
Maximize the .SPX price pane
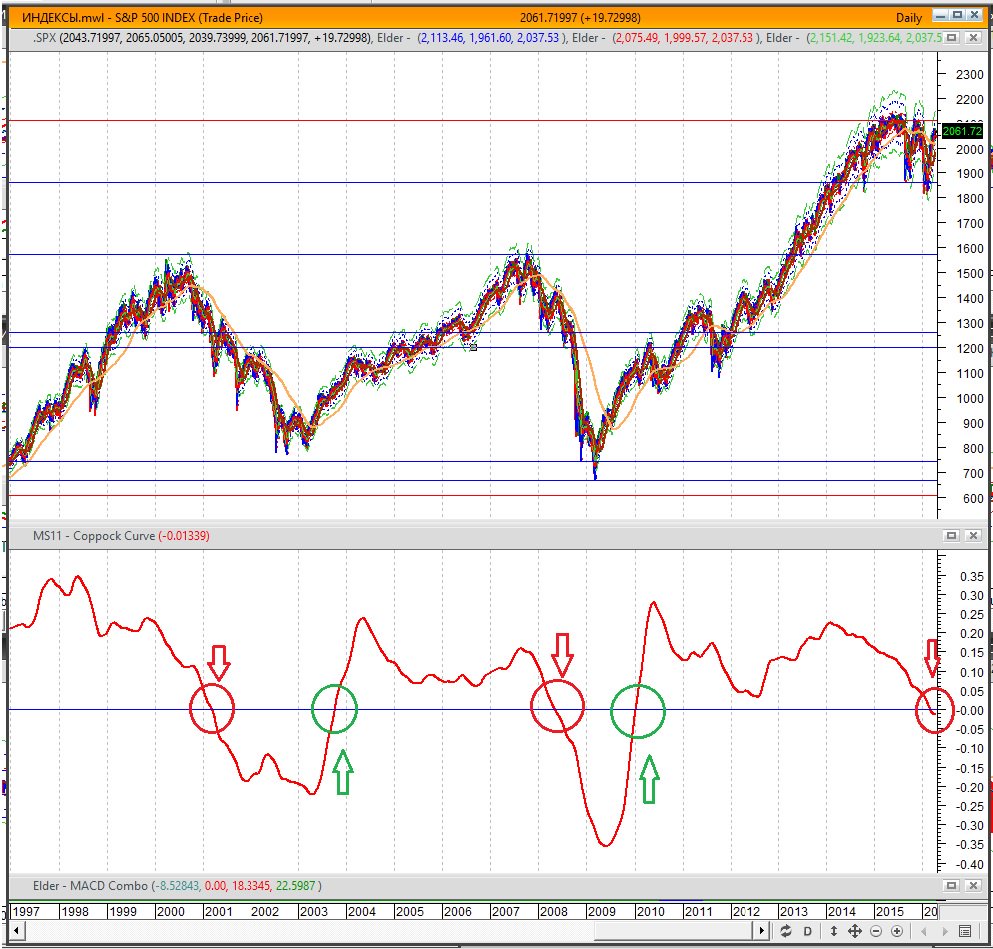point(951,38)
